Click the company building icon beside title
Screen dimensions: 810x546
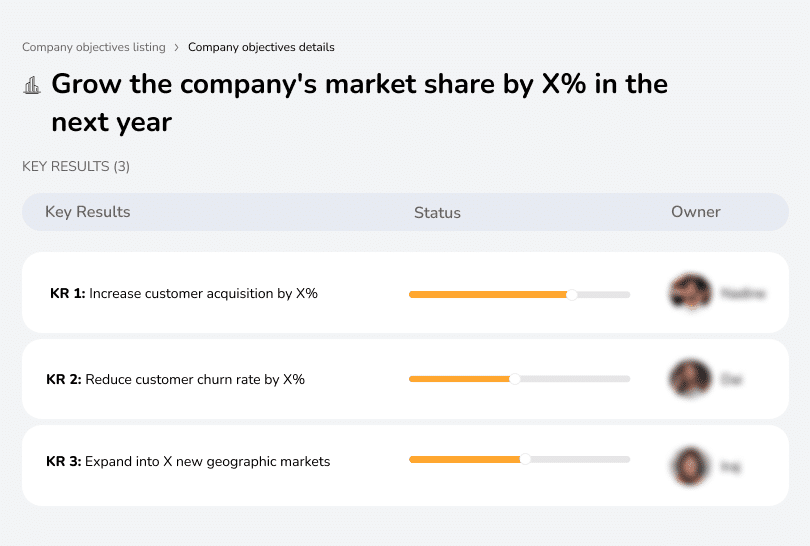[x=32, y=86]
